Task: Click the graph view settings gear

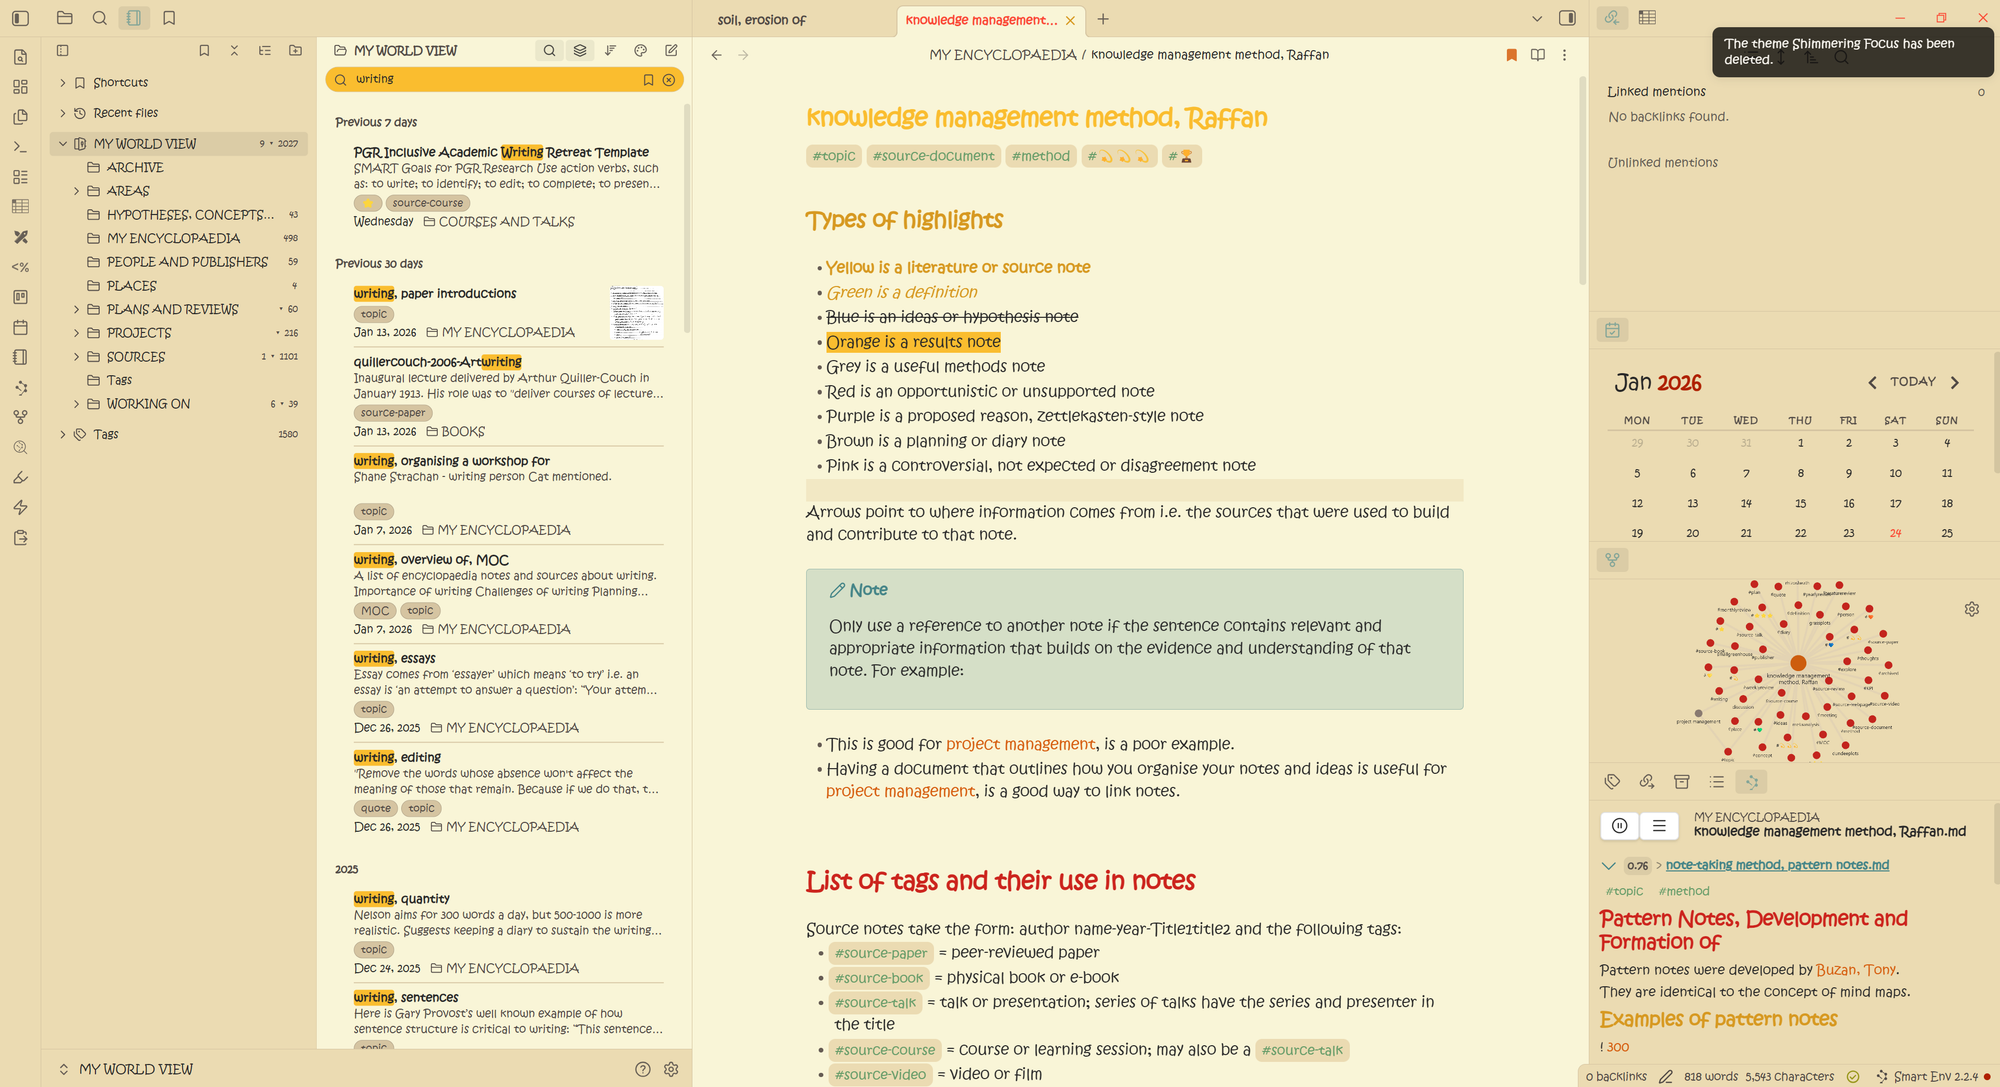Action: coord(1971,609)
